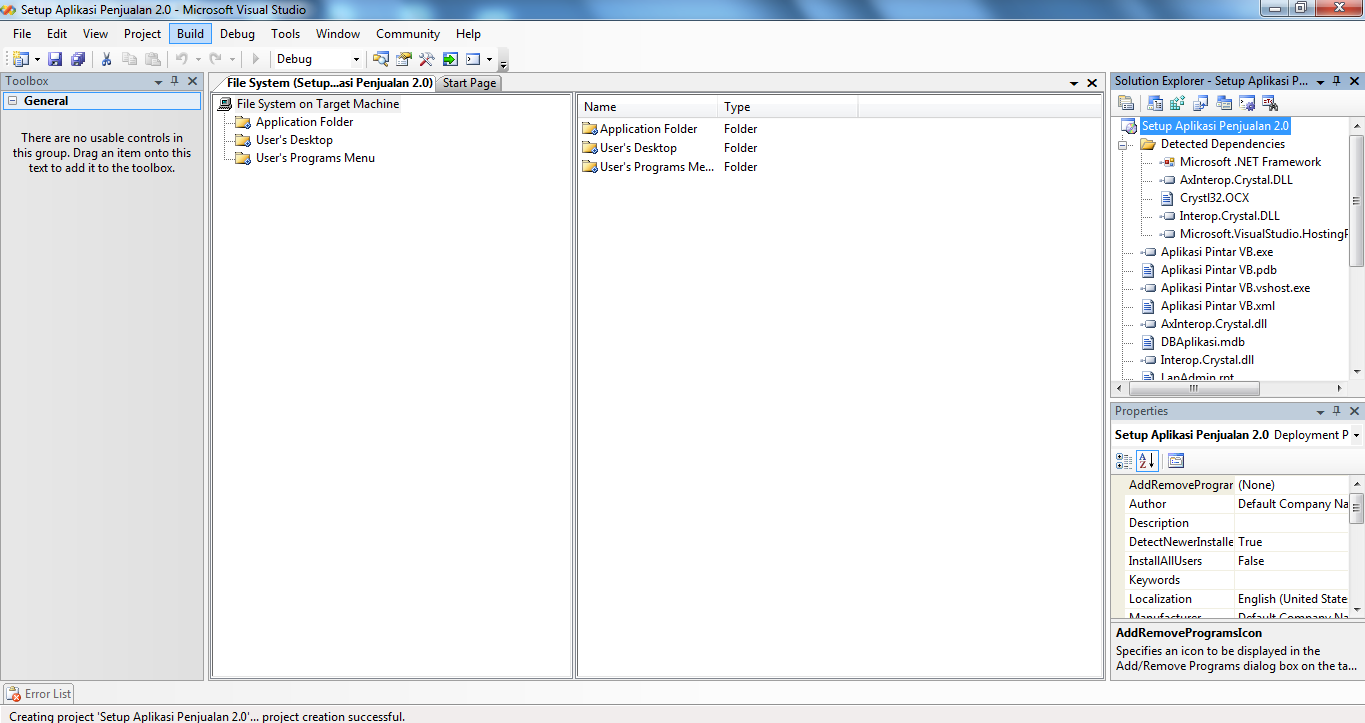
Task: Pin the Solution Explorer with auto-hide icon
Action: pos(1338,81)
